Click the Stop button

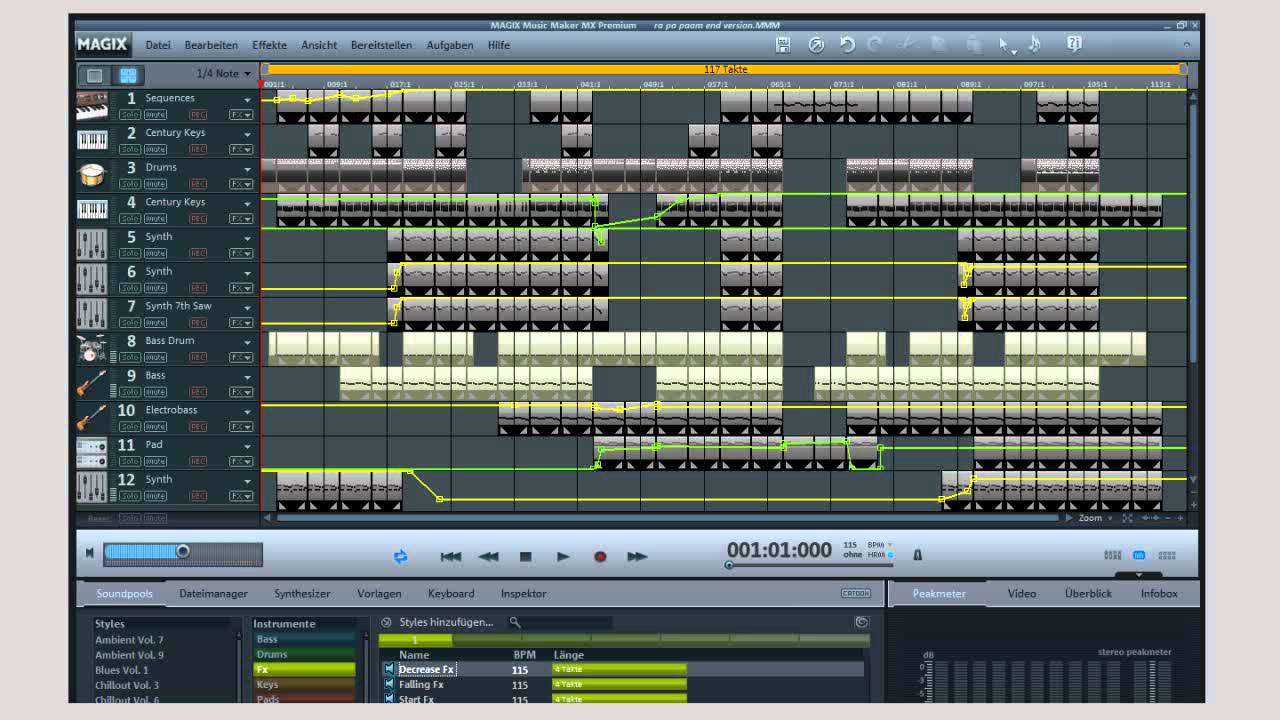525,556
